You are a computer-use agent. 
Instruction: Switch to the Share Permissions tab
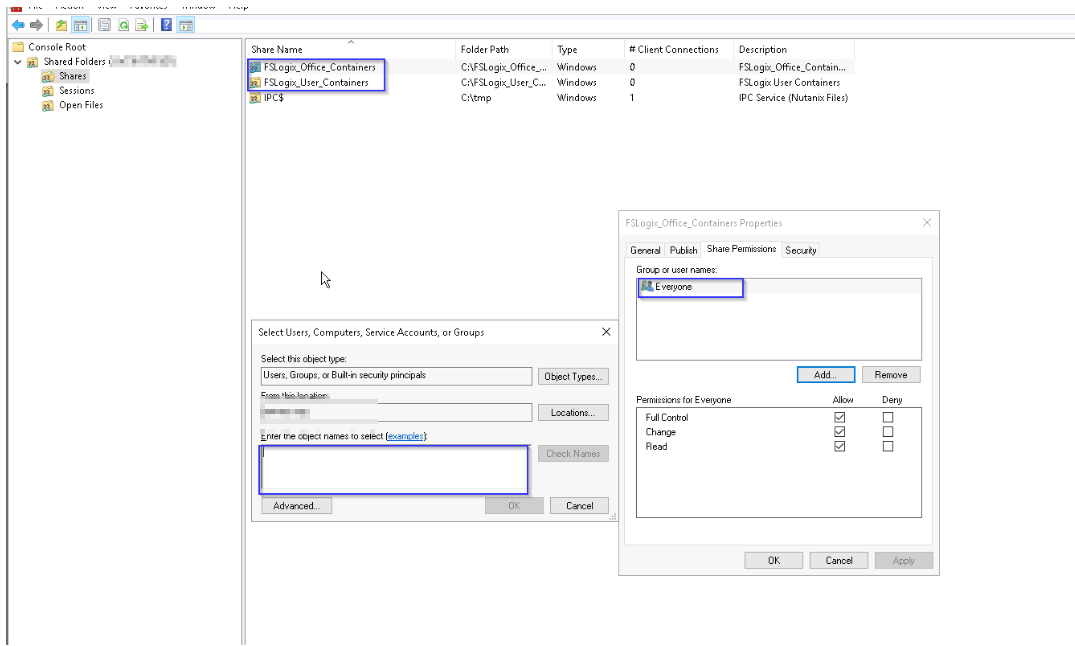pos(741,249)
